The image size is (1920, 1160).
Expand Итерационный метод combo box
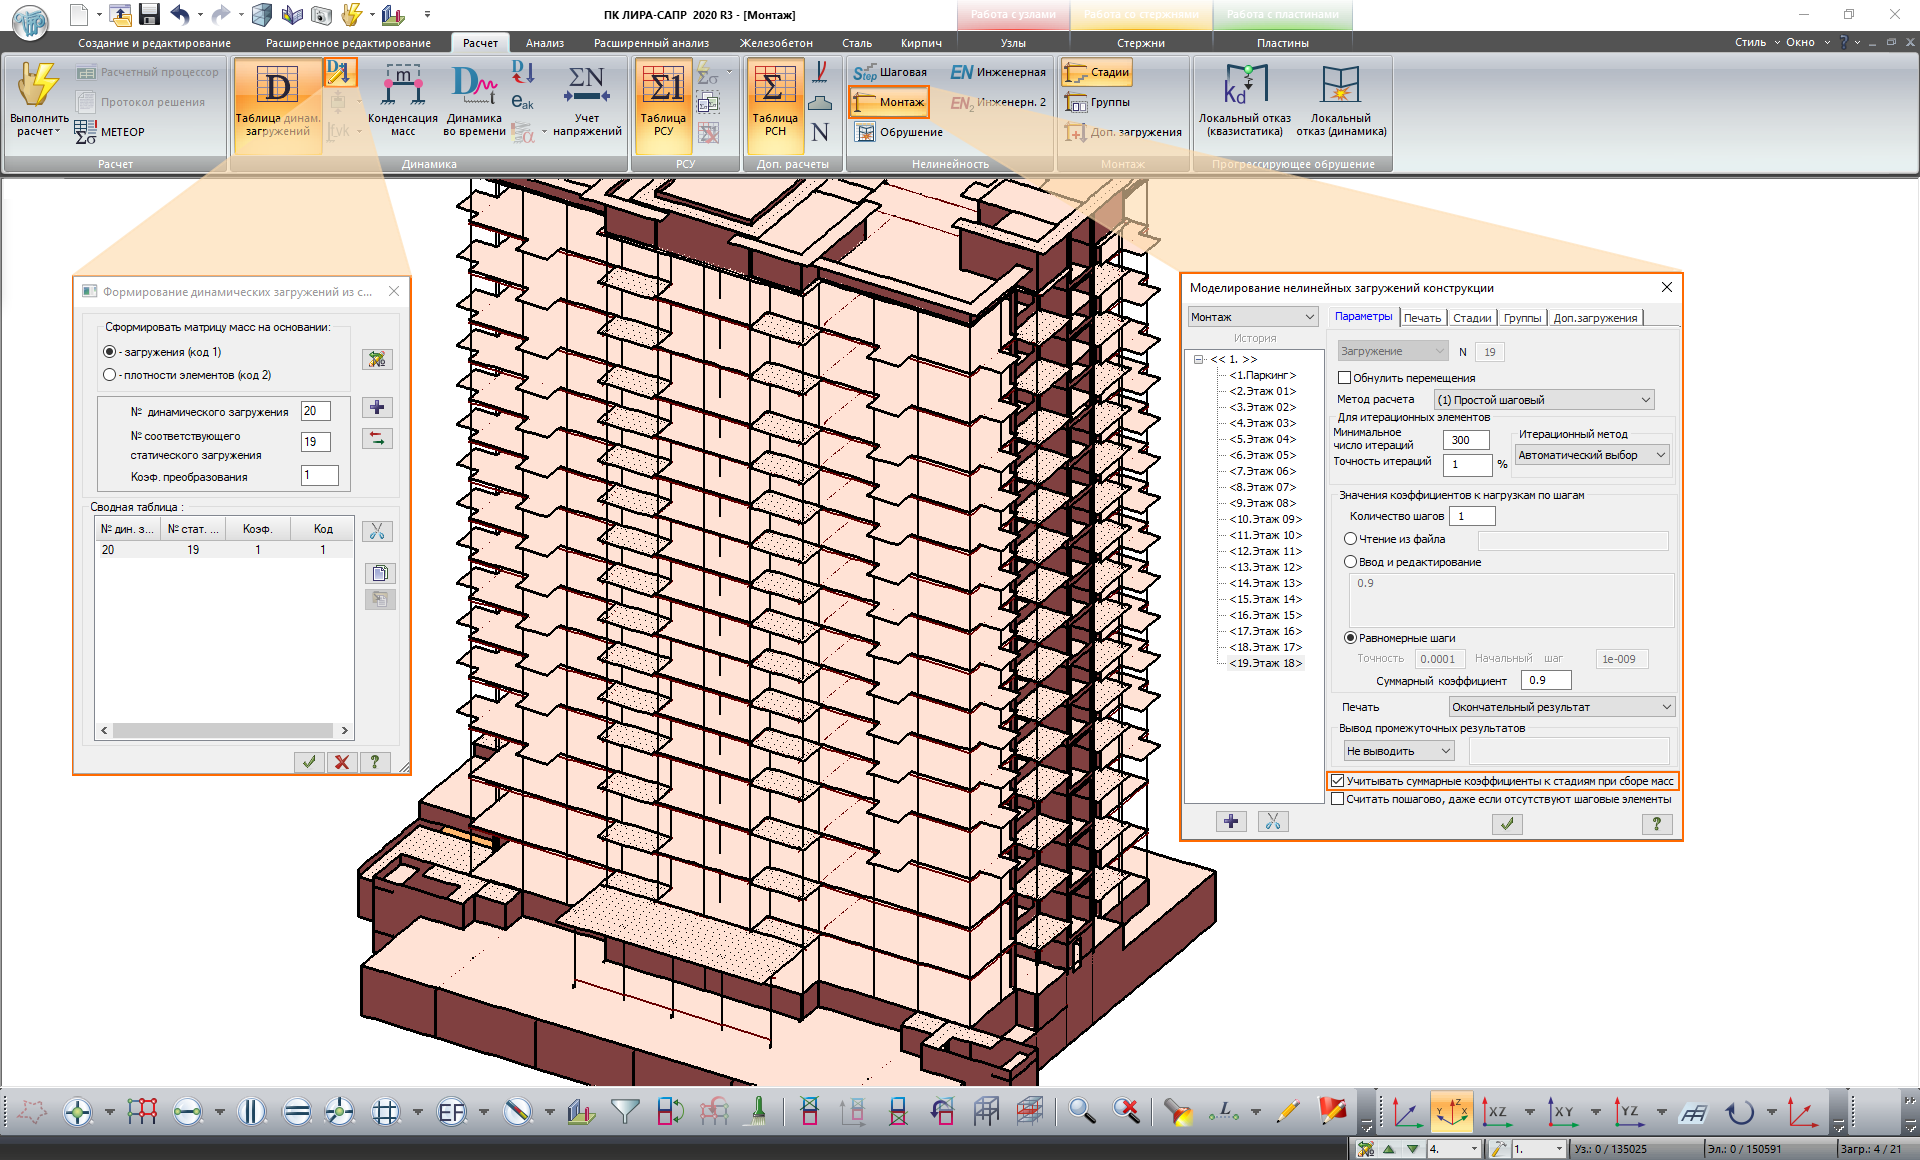(1592, 455)
